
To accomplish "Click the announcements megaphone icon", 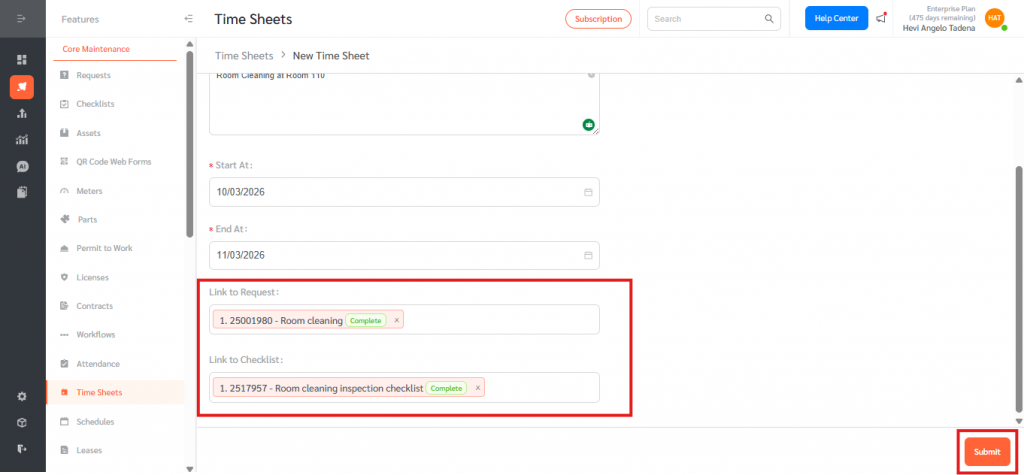I will point(881,18).
